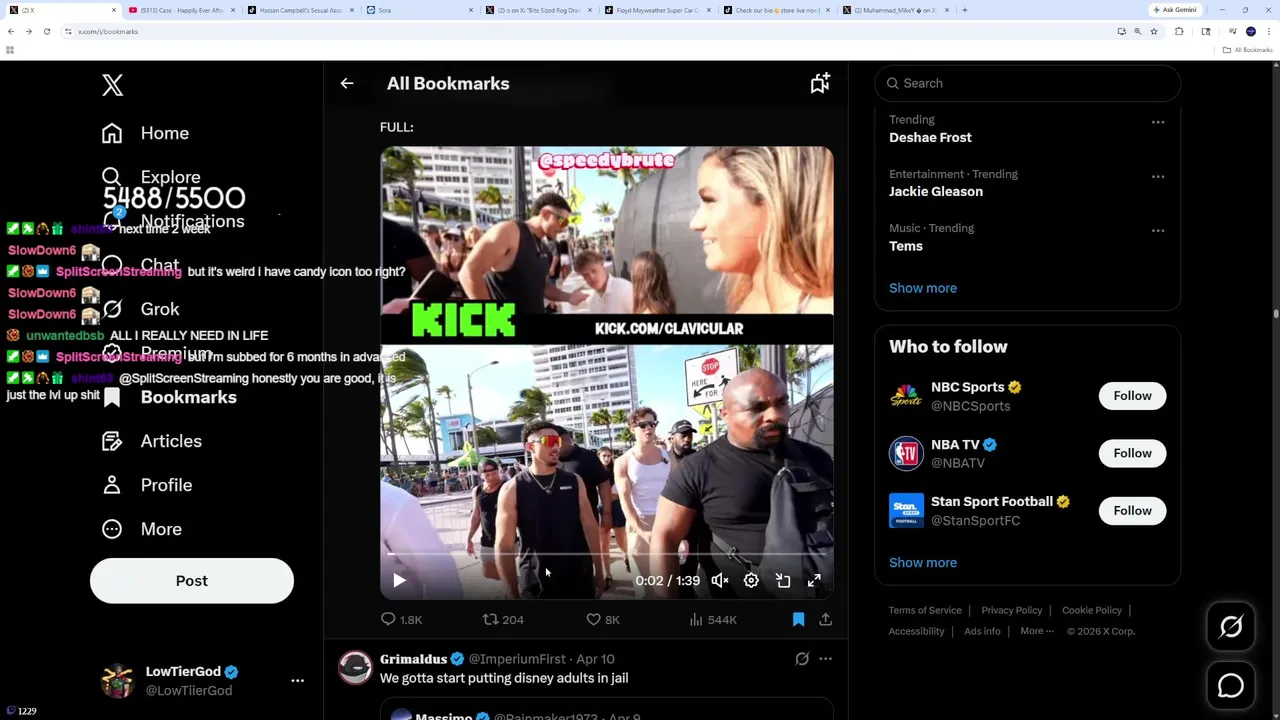Play the video with the play button
The width and height of the screenshot is (1280, 720).
pos(399,580)
